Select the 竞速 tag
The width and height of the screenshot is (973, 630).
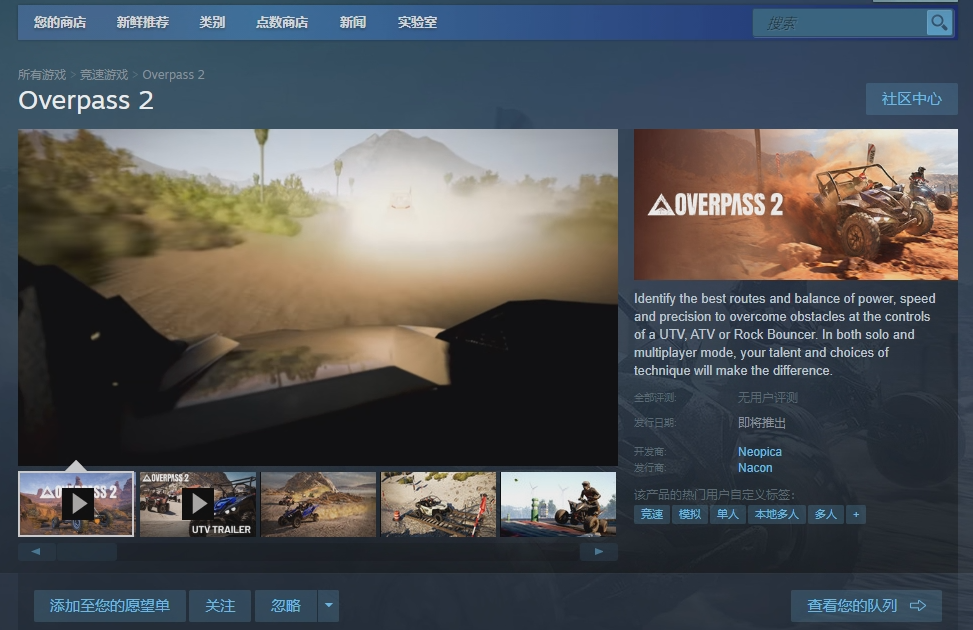[652, 515]
